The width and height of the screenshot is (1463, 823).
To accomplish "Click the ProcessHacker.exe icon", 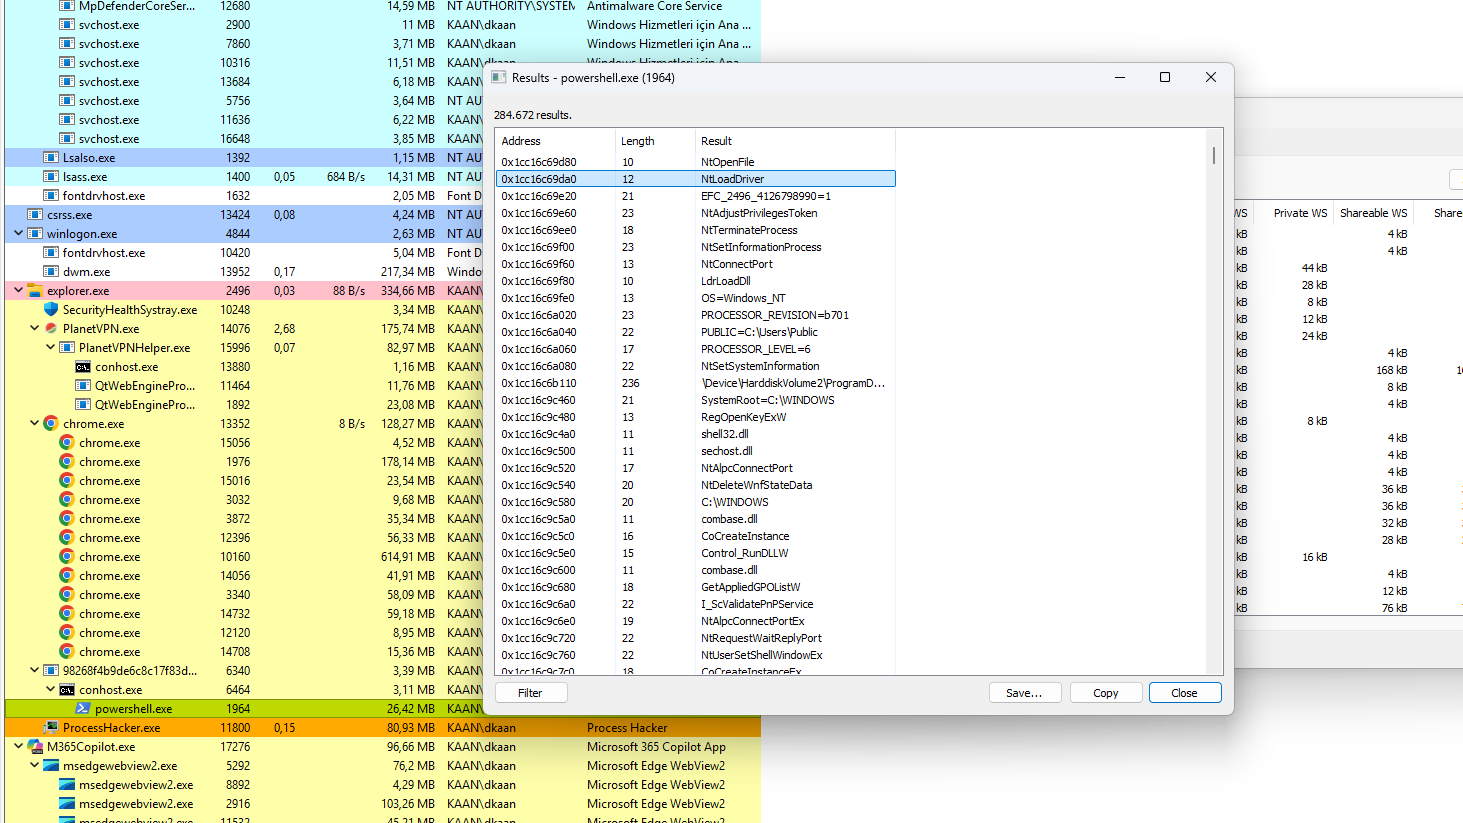I will (x=51, y=728).
